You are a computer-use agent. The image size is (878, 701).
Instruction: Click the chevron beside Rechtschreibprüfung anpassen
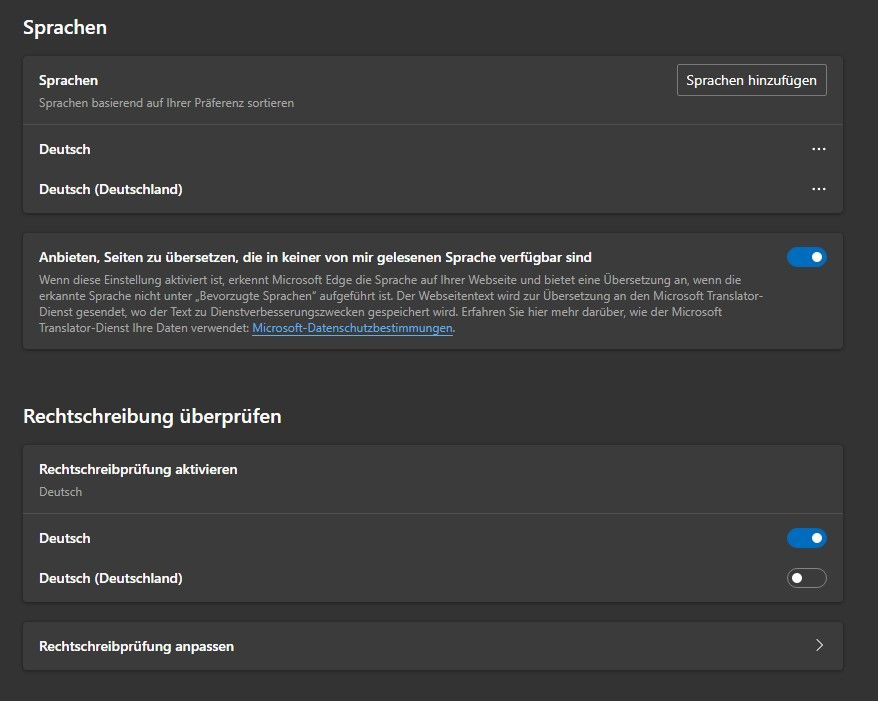click(x=819, y=646)
